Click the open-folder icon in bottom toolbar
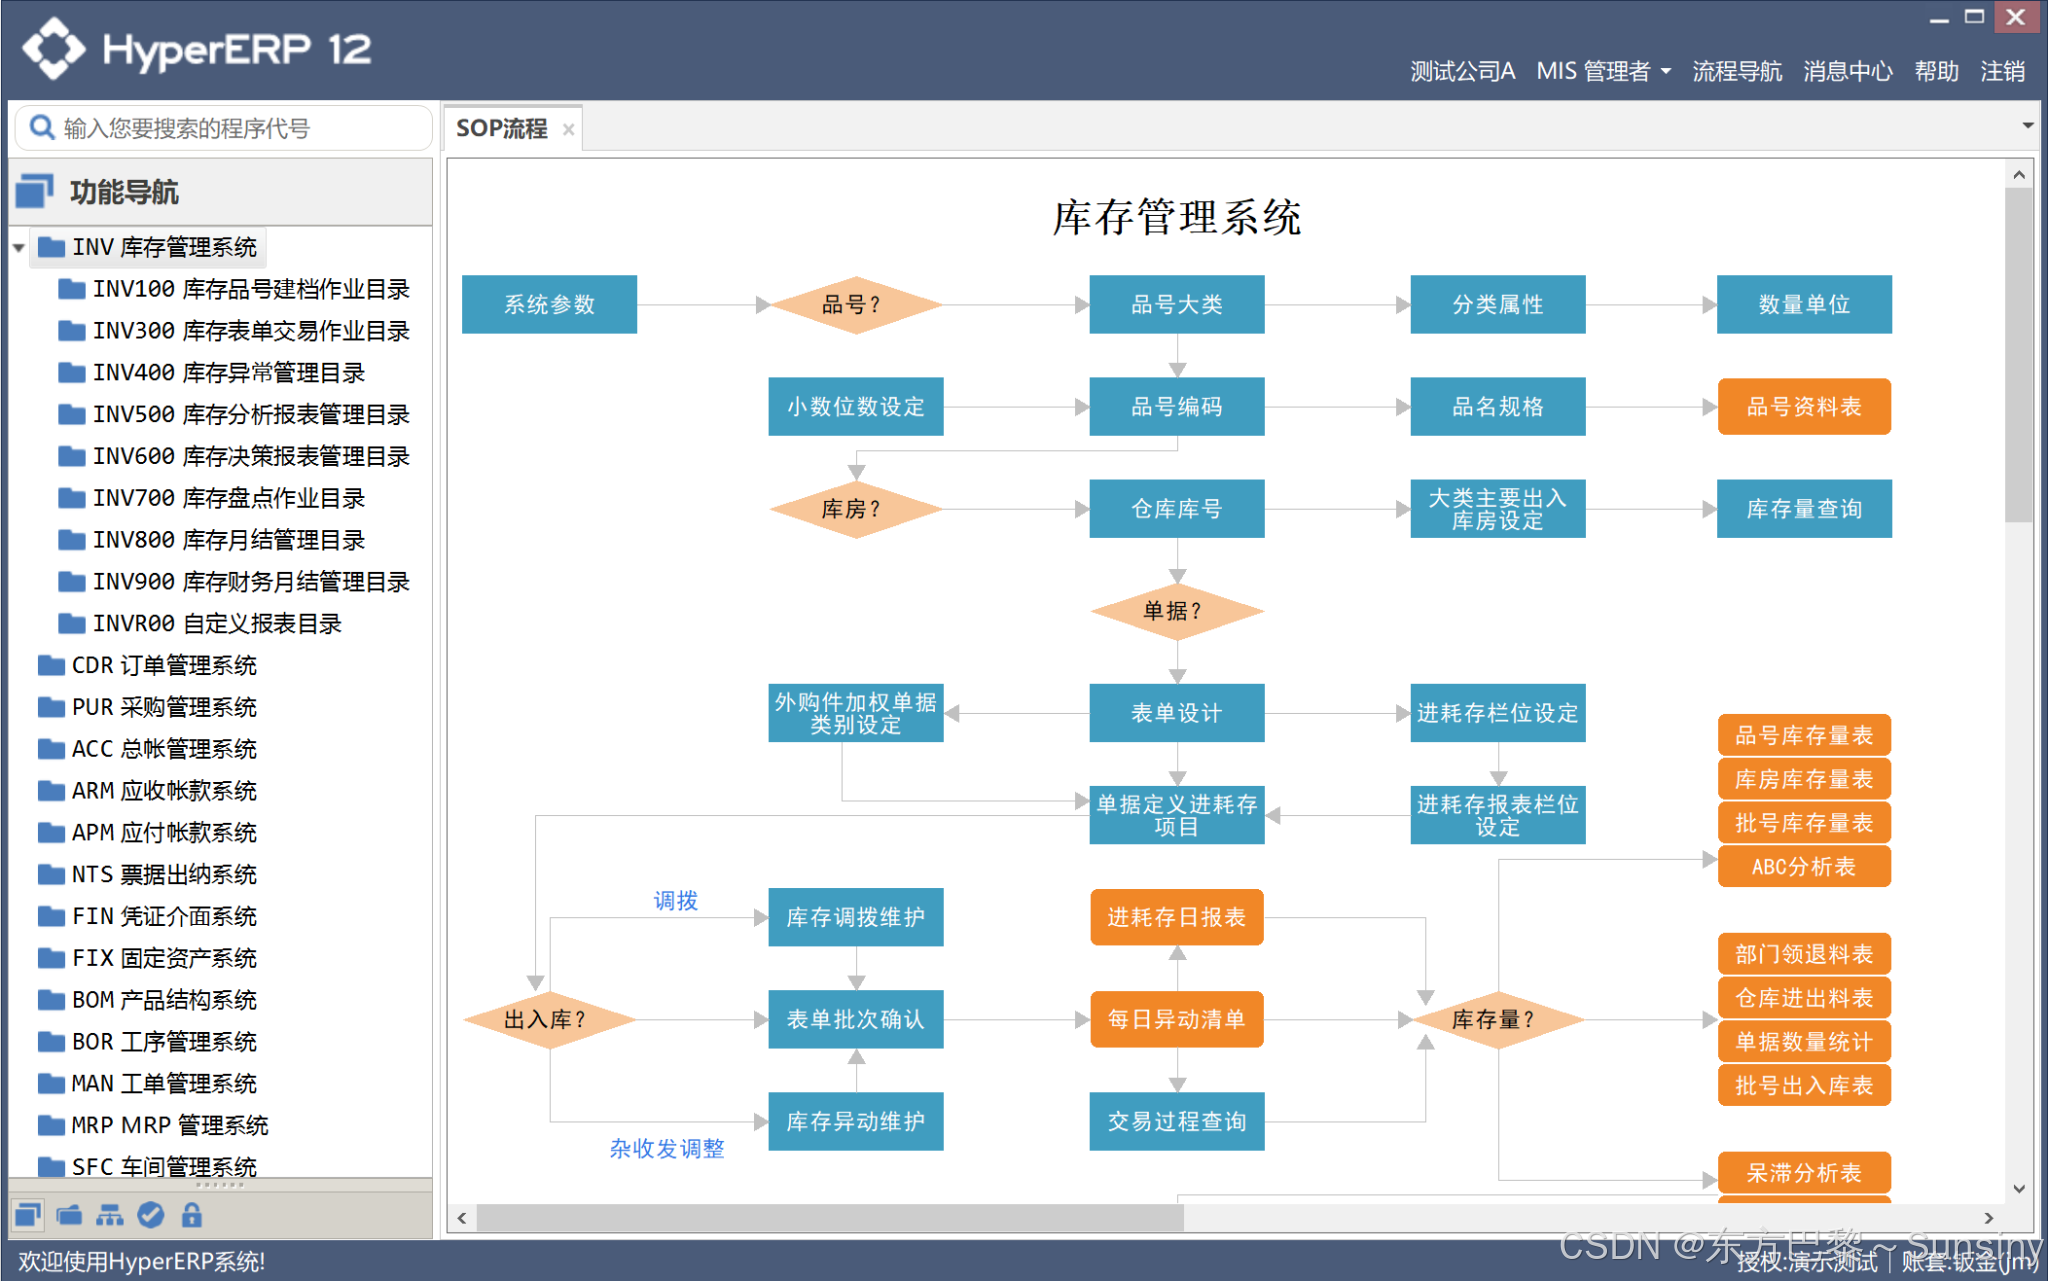Image resolution: width=2048 pixels, height=1281 pixels. tap(69, 1215)
